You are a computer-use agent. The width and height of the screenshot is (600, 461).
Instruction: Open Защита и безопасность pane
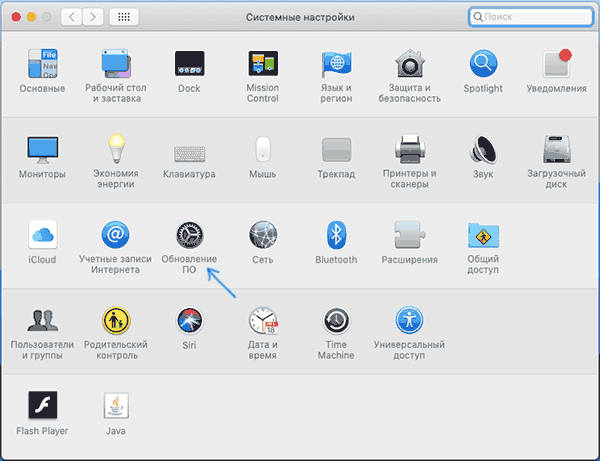(410, 65)
